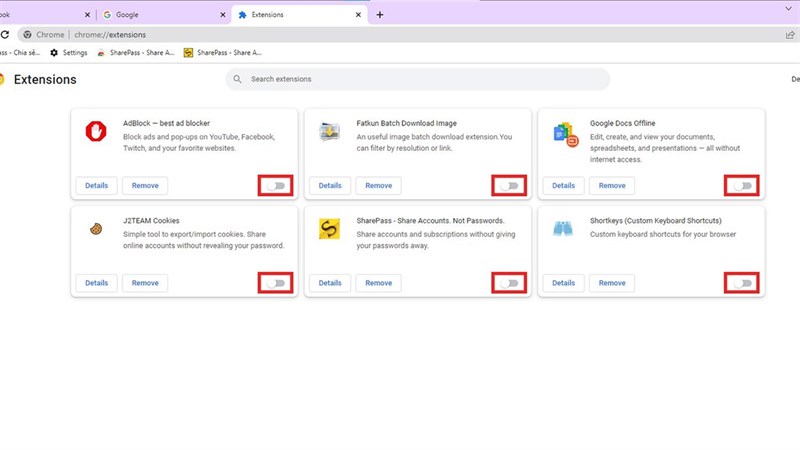The height and width of the screenshot is (450, 800).
Task: Open Fatkun Batch Download Details
Action: [x=330, y=186]
